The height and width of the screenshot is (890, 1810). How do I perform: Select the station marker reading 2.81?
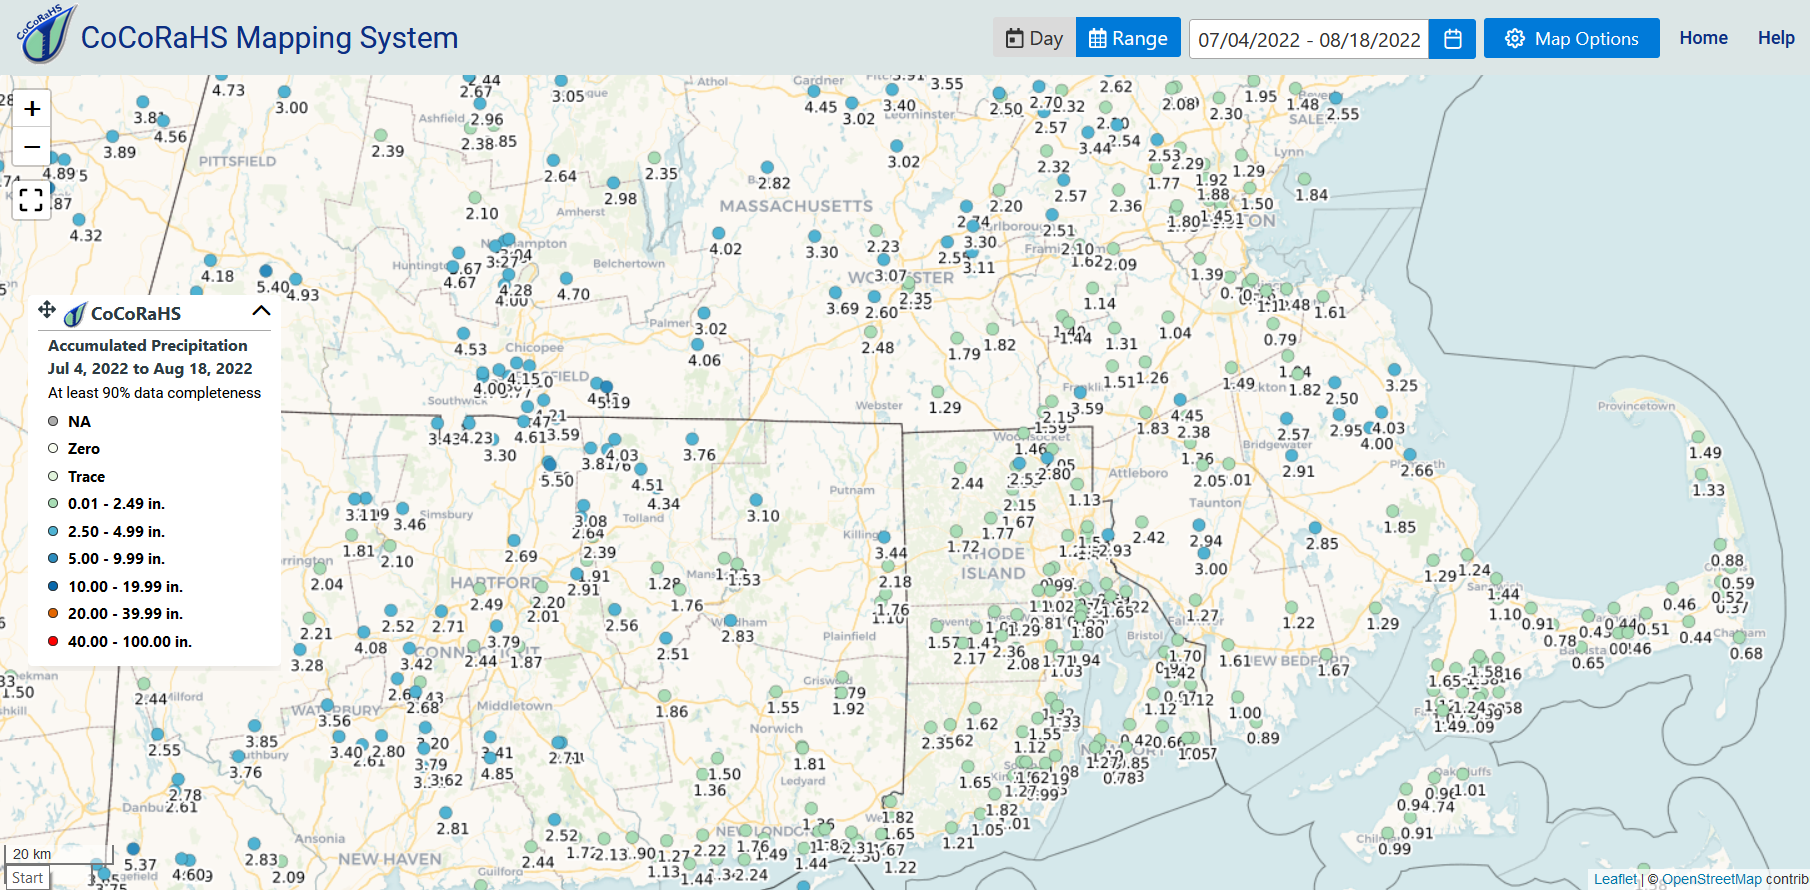(445, 813)
